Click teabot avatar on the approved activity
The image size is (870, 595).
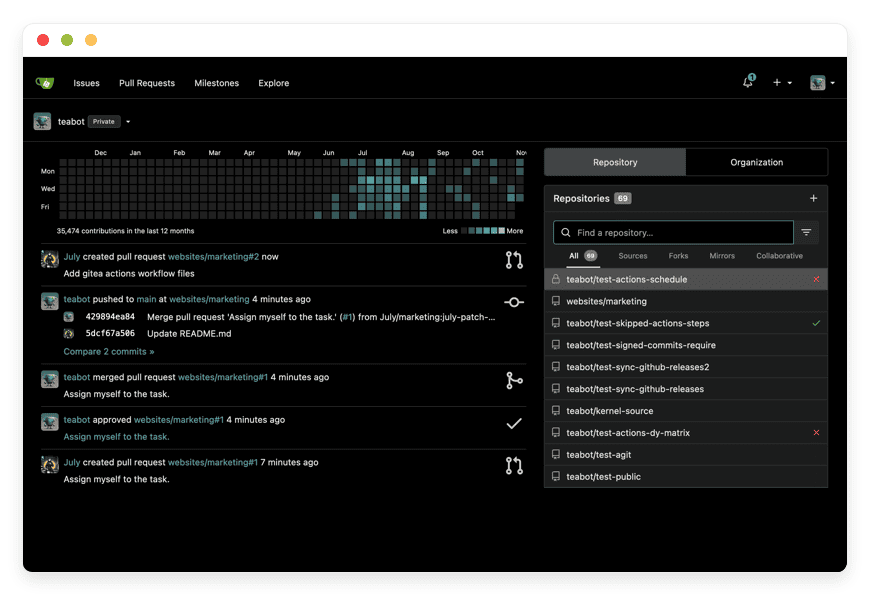point(50,422)
